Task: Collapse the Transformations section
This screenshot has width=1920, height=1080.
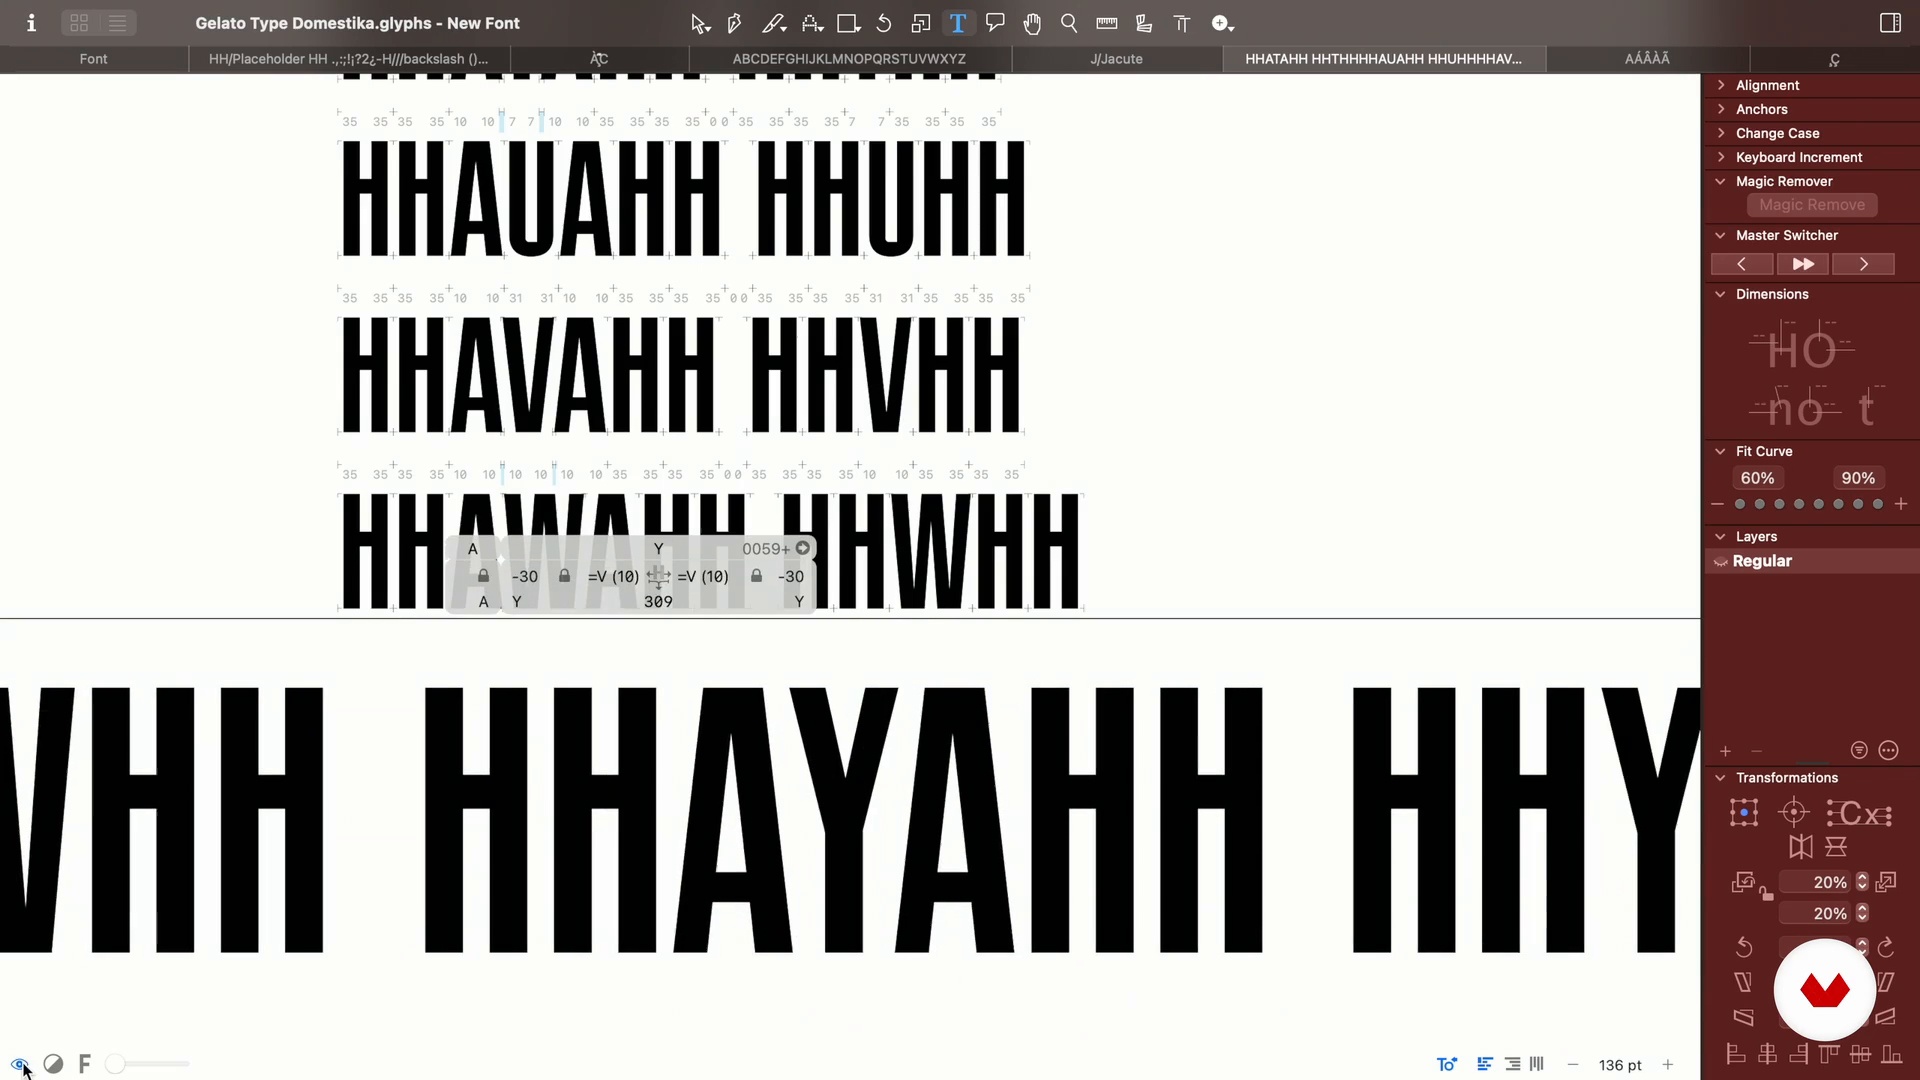Action: (1720, 777)
